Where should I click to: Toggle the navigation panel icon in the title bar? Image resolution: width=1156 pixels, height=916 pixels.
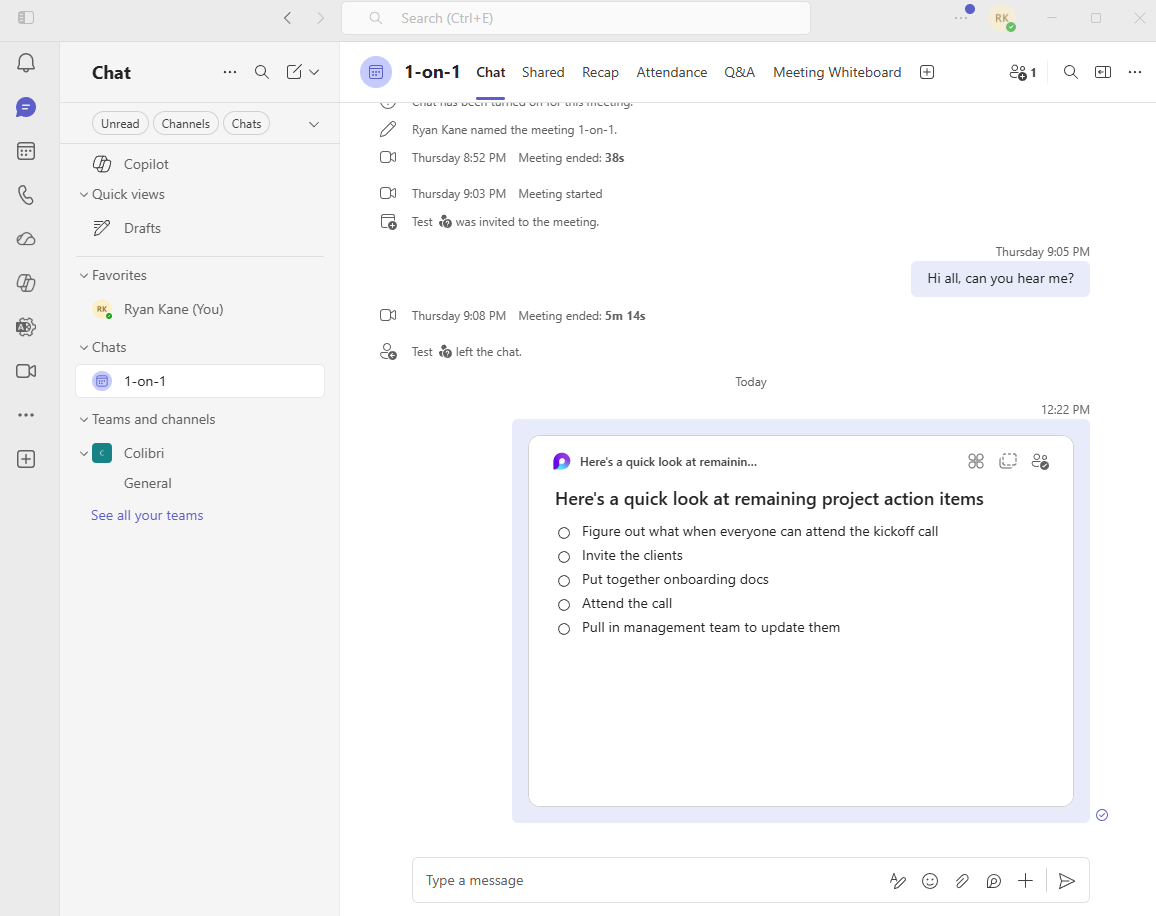[26, 18]
